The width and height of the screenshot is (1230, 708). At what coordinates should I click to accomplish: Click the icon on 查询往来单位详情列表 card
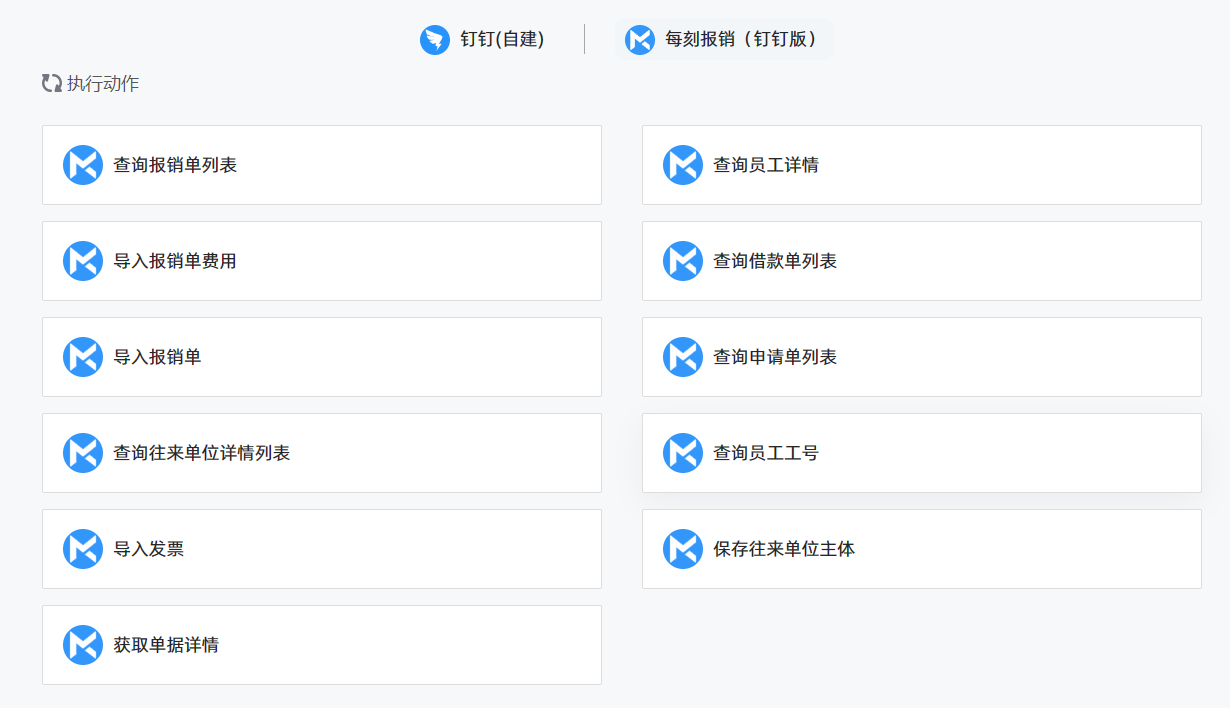pos(83,453)
